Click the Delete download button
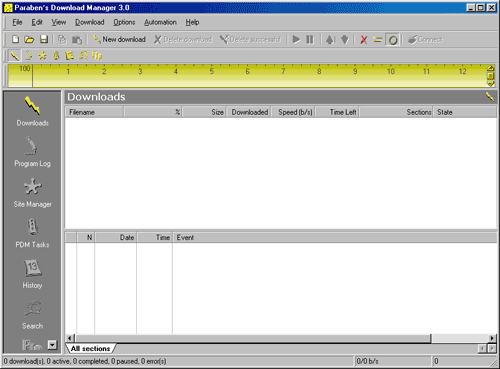This screenshot has height=369, width=500. click(183, 39)
